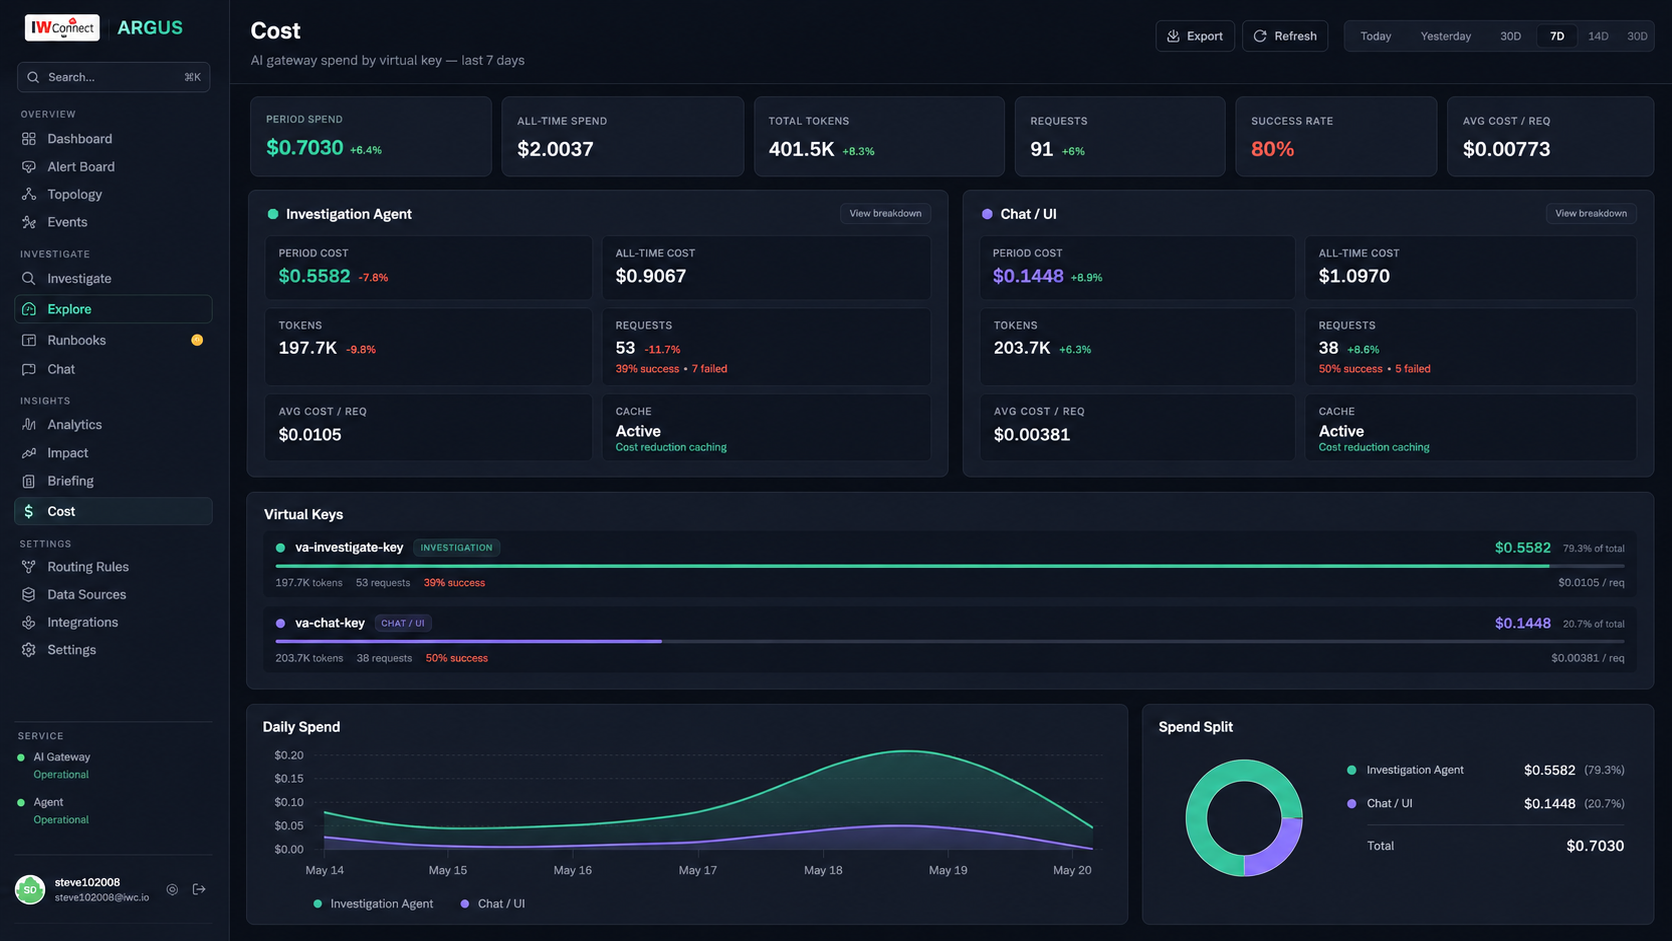The width and height of the screenshot is (1672, 941).
Task: Focus the Search field in the sidebar
Action: 113,77
